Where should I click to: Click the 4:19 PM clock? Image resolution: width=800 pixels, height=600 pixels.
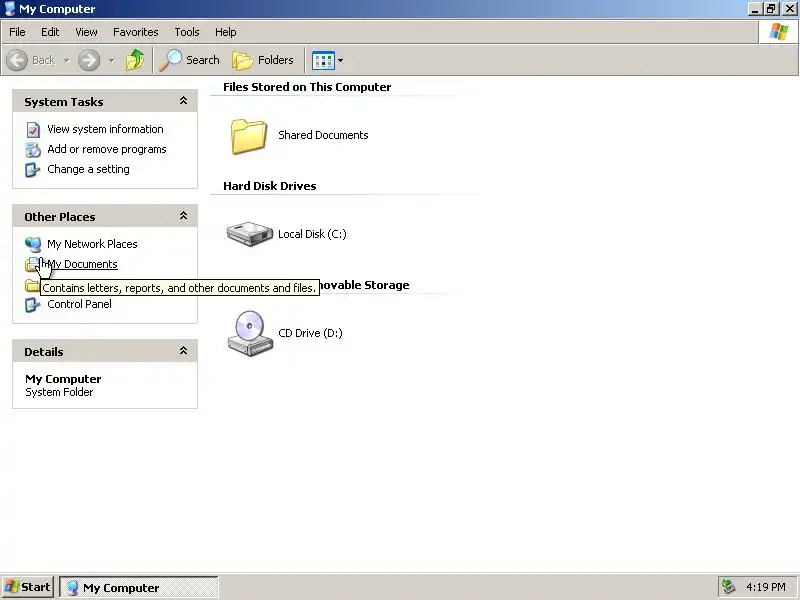point(765,587)
